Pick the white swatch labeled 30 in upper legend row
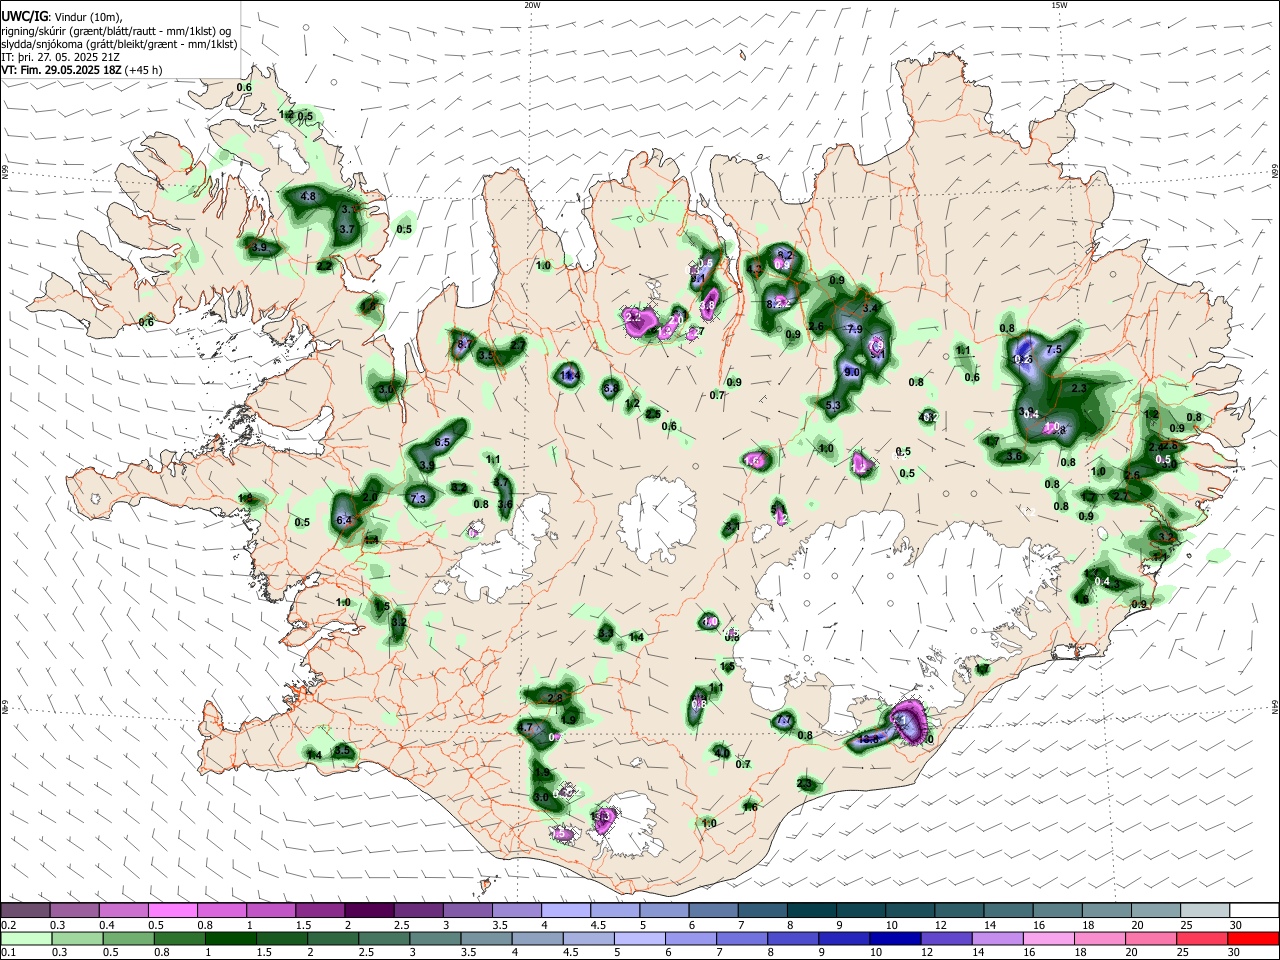The image size is (1280, 960). click(1252, 911)
